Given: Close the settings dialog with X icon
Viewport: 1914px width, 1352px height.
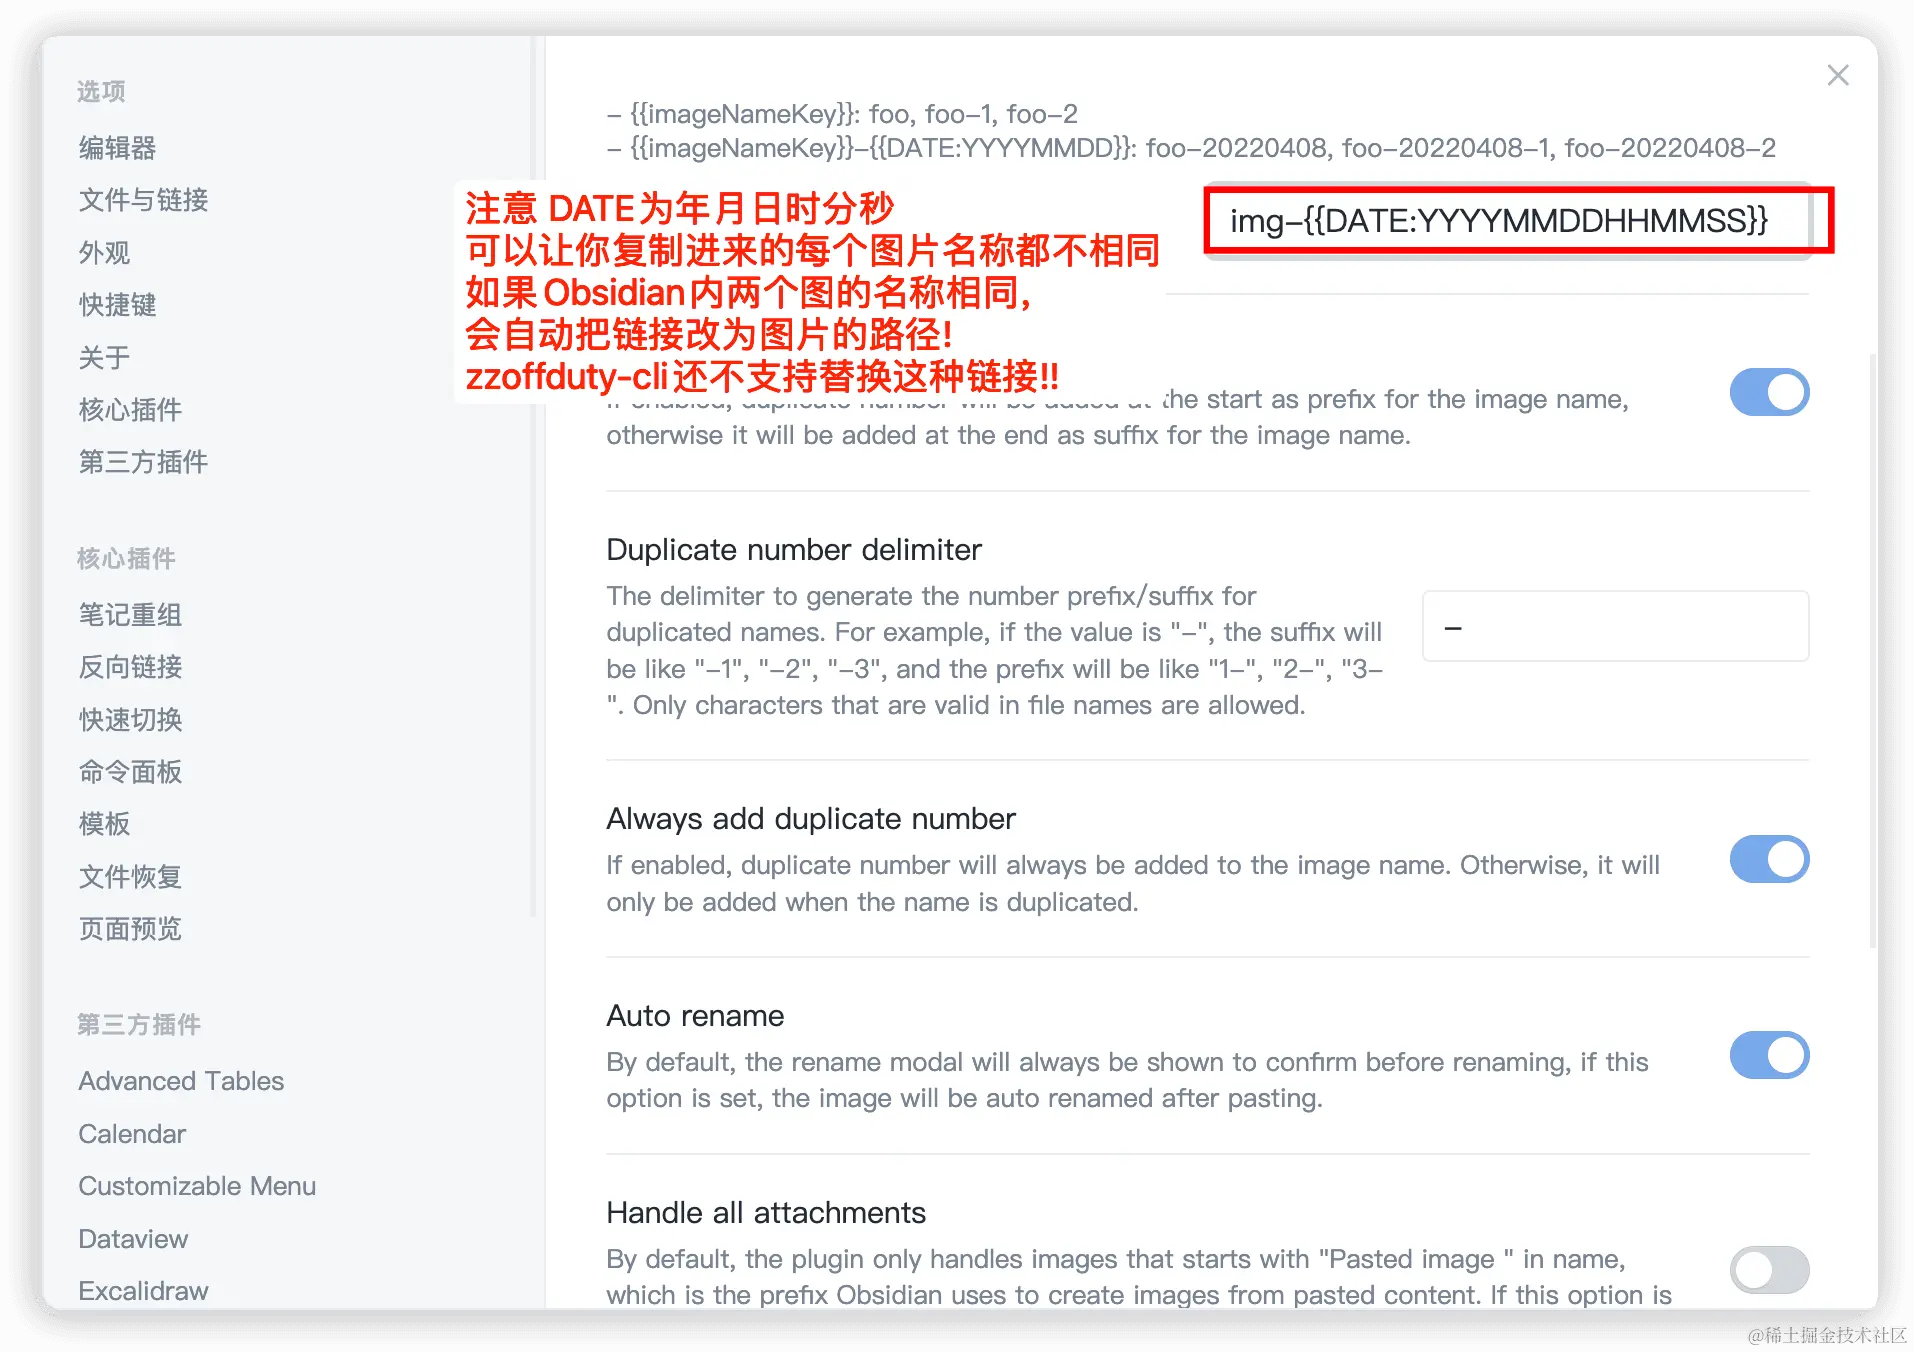Looking at the screenshot, I should [1837, 75].
